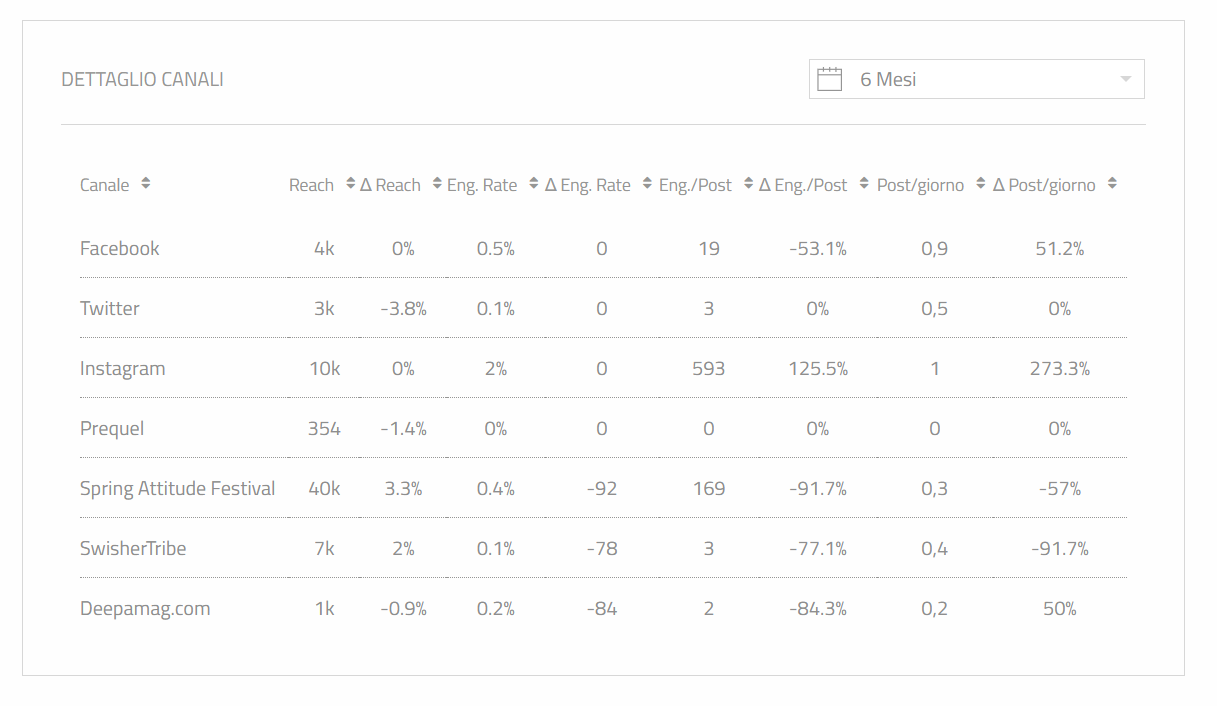Expand the period selector caret arrow

1126,79
